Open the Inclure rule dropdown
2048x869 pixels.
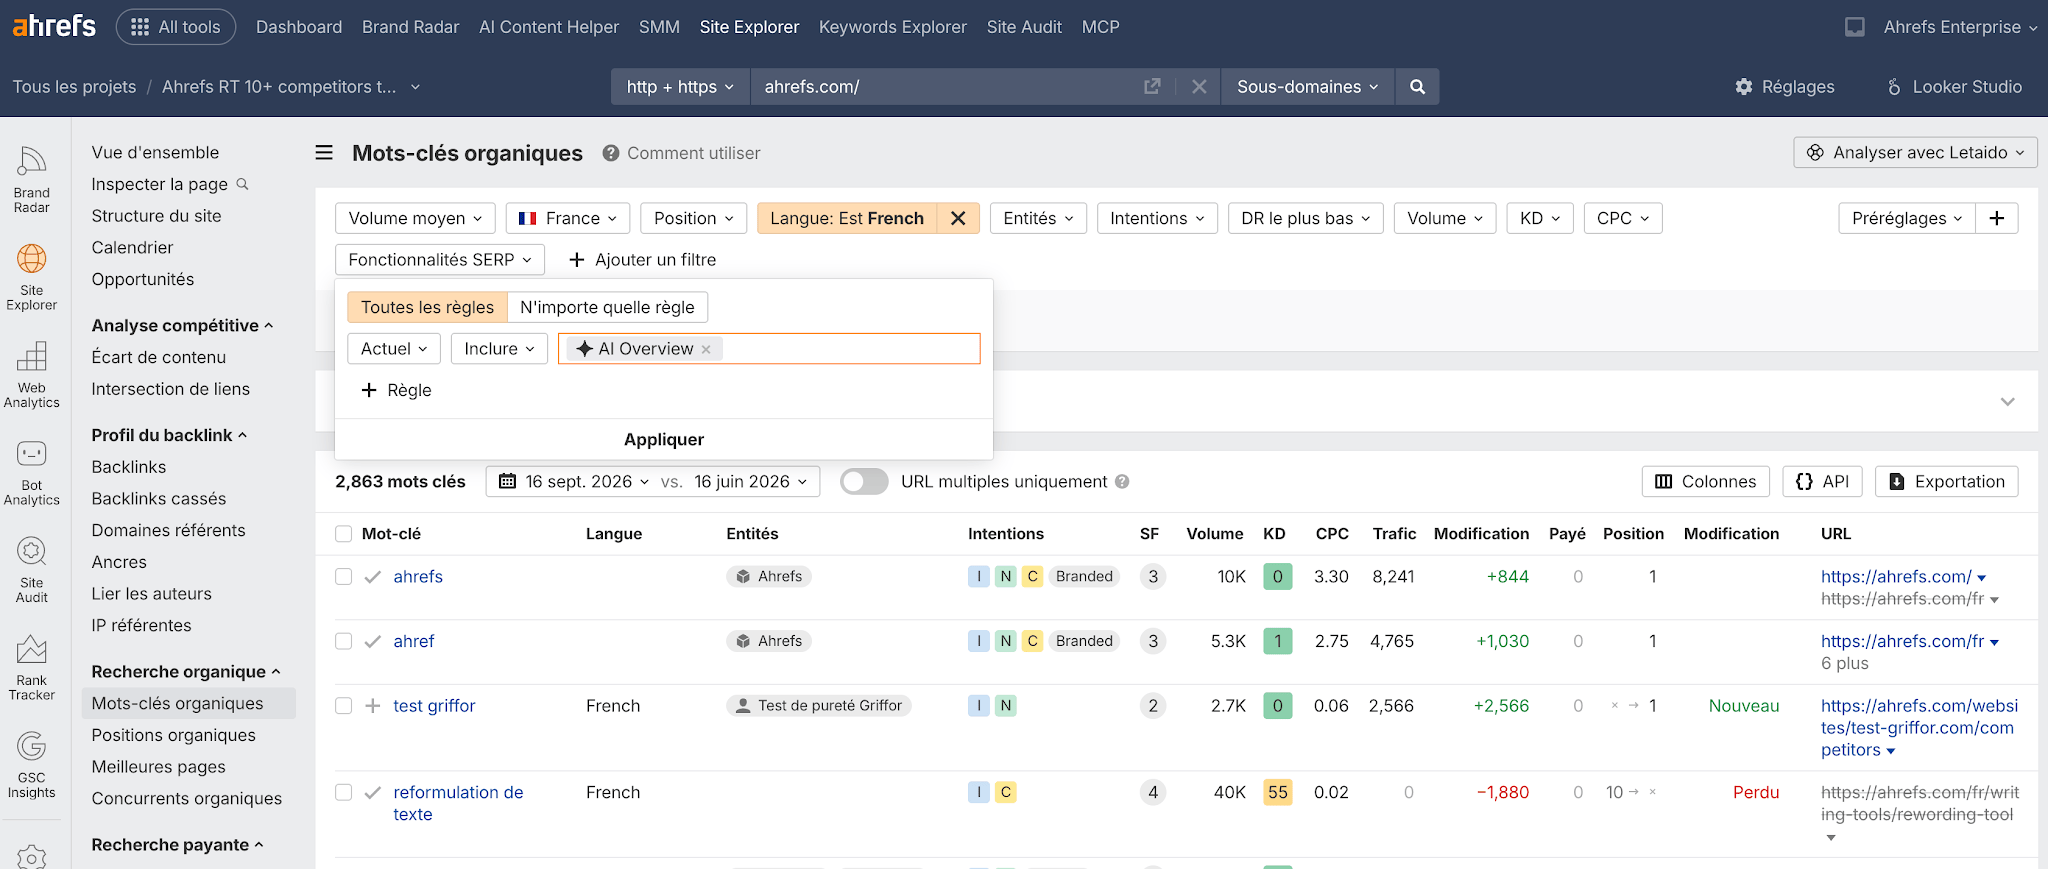click(499, 349)
